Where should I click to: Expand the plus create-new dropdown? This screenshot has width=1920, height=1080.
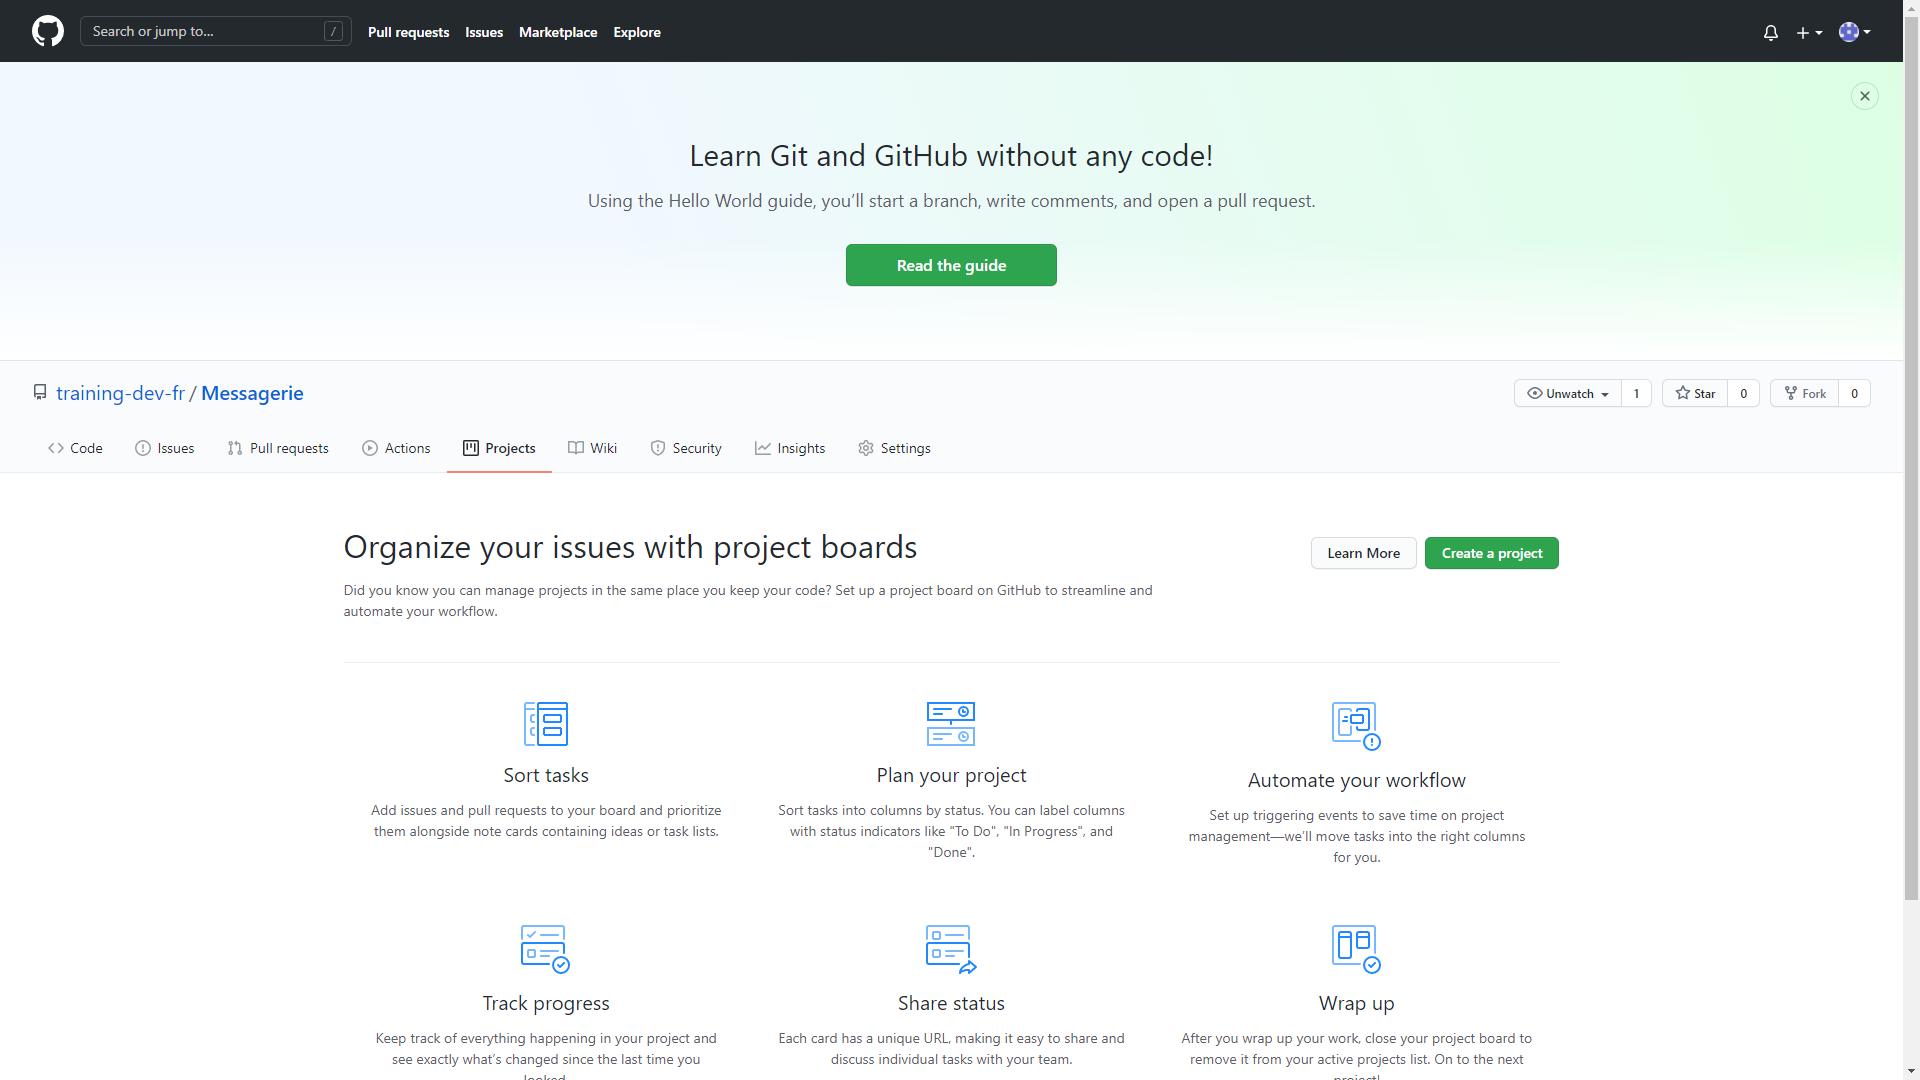1809,32
